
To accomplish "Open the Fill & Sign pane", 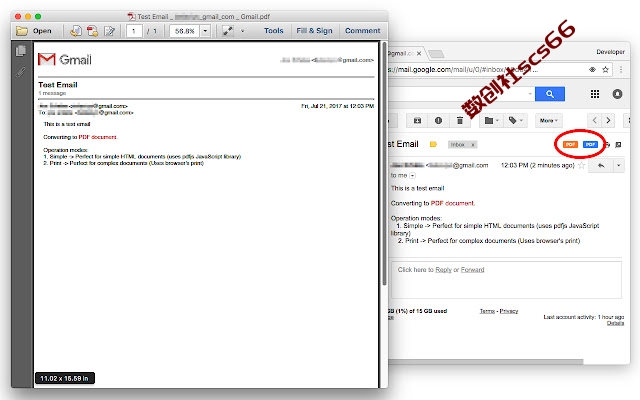I will coord(314,31).
